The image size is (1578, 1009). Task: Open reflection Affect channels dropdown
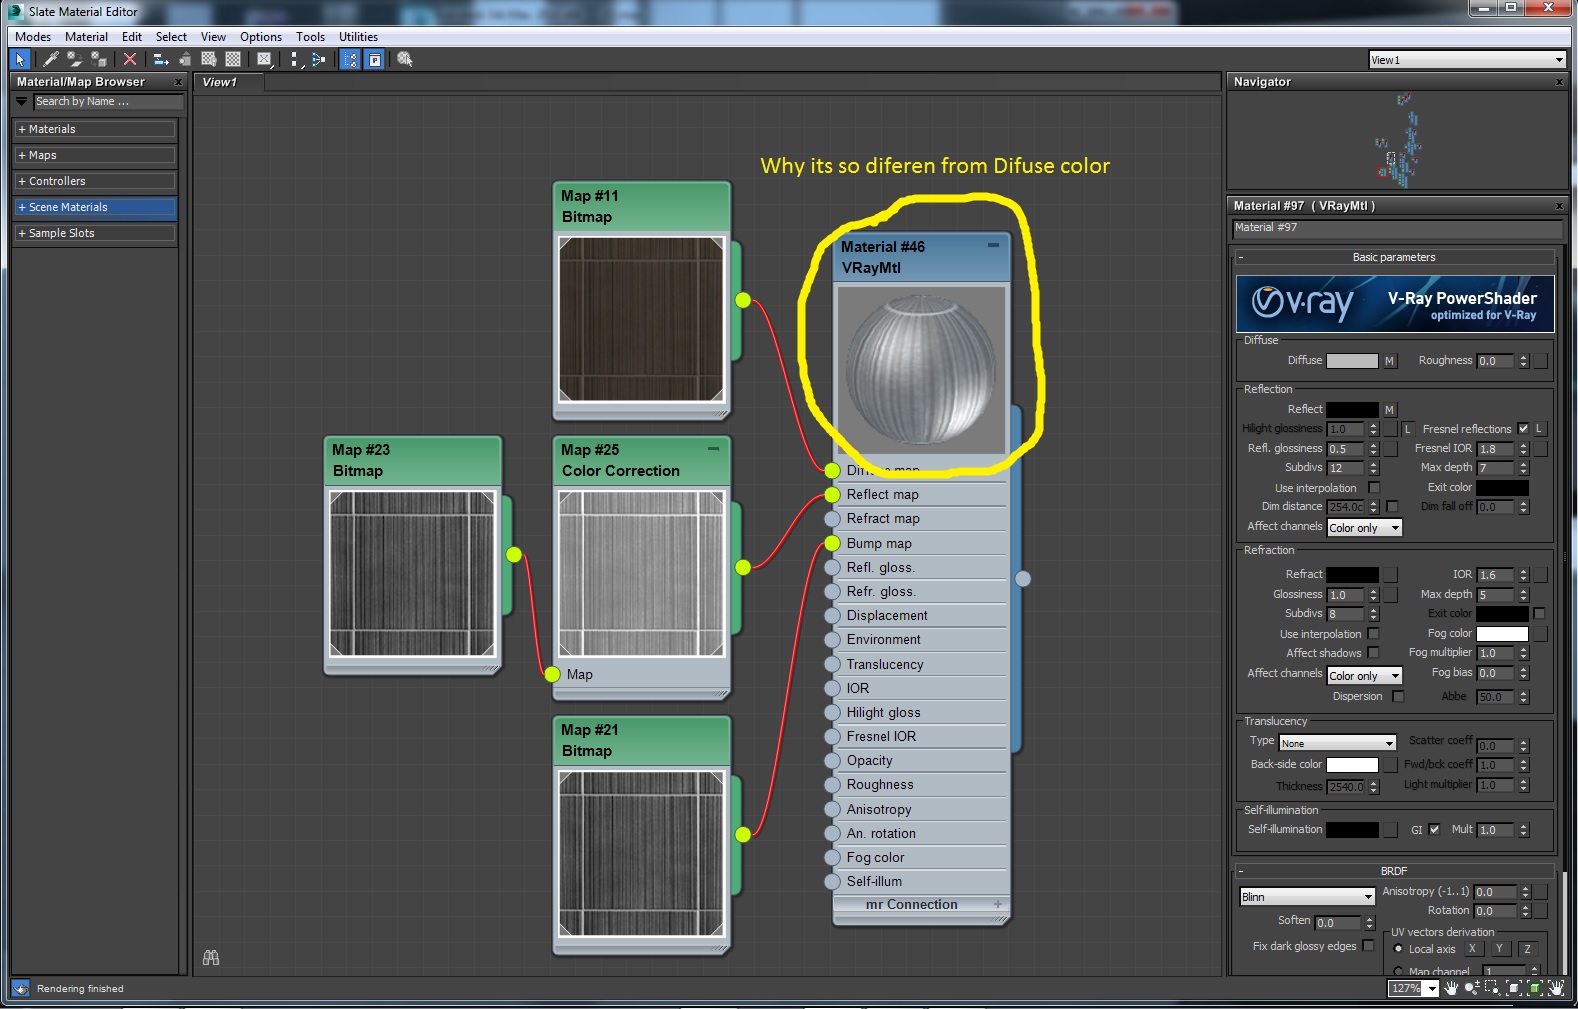(1364, 528)
